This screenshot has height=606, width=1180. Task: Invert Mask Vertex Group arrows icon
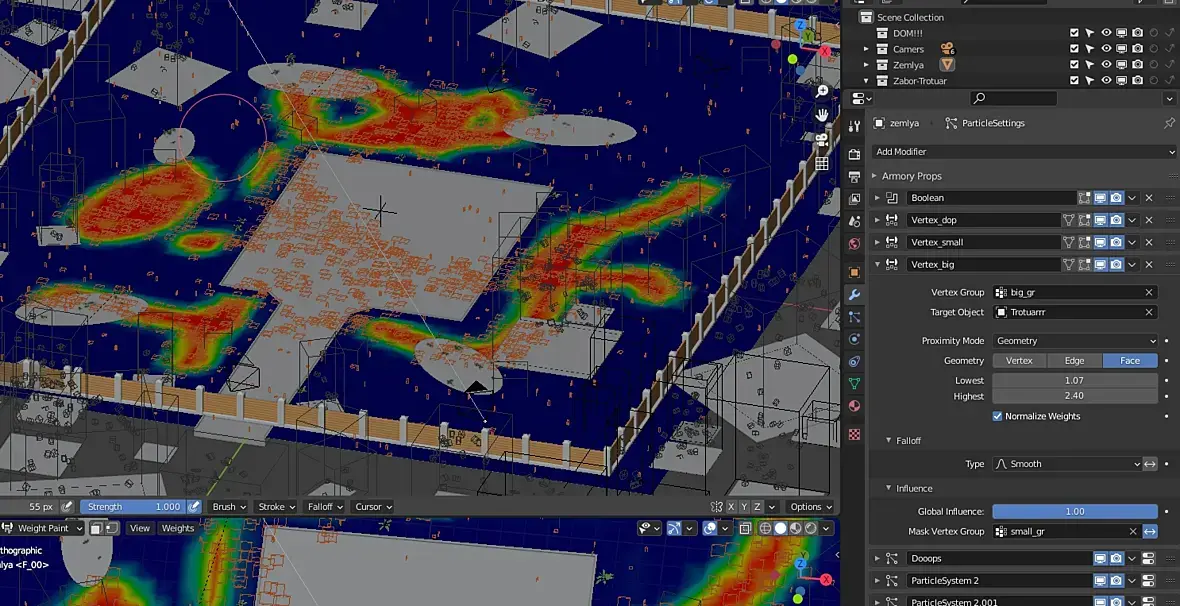click(1150, 531)
